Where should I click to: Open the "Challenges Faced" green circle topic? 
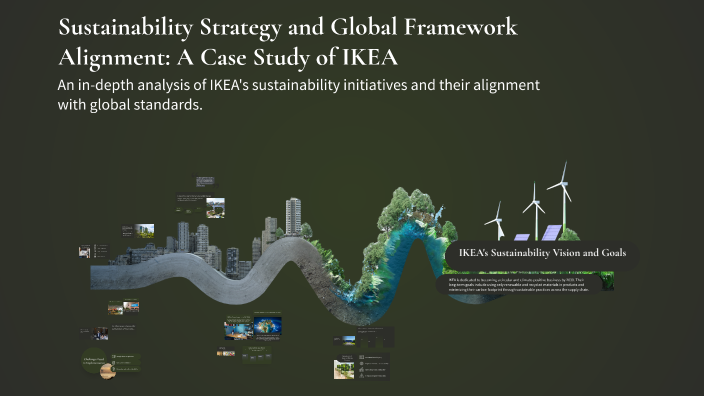(94, 360)
